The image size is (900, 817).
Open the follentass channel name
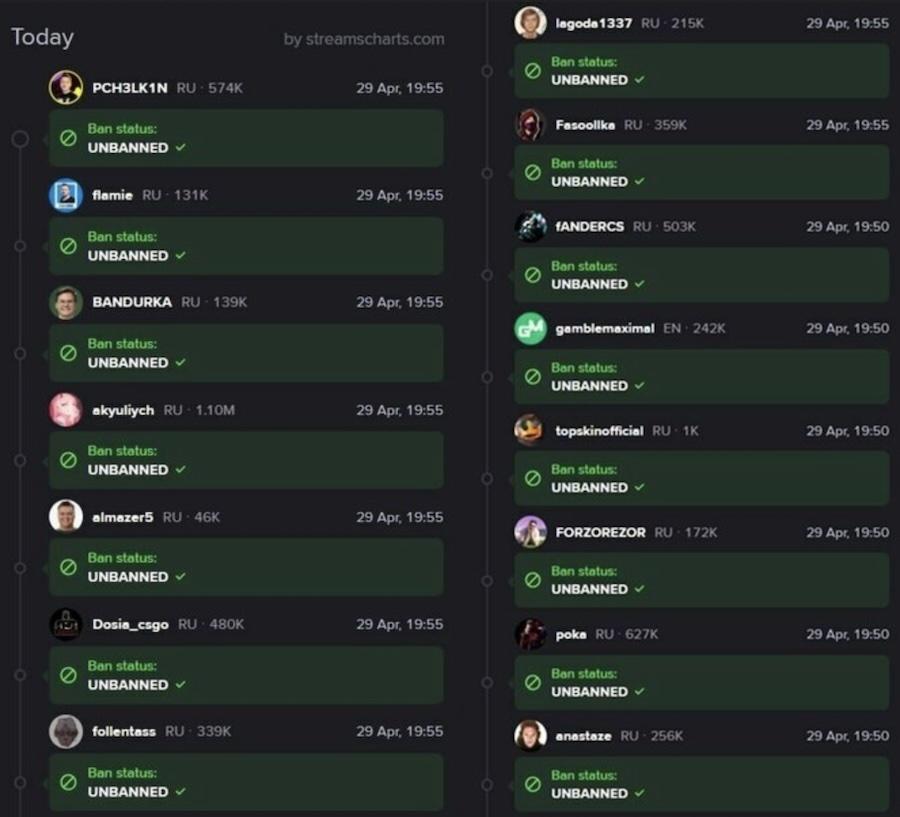pyautogui.click(x=124, y=731)
